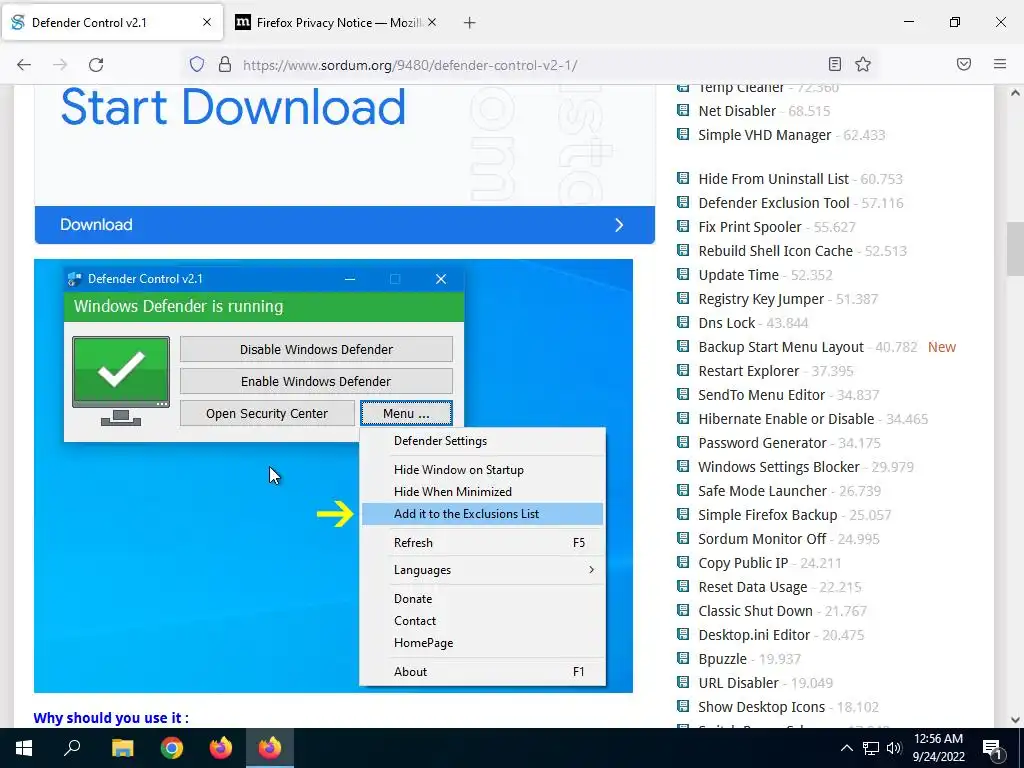
Task: Open the taskbar search icon
Action: pos(72,748)
